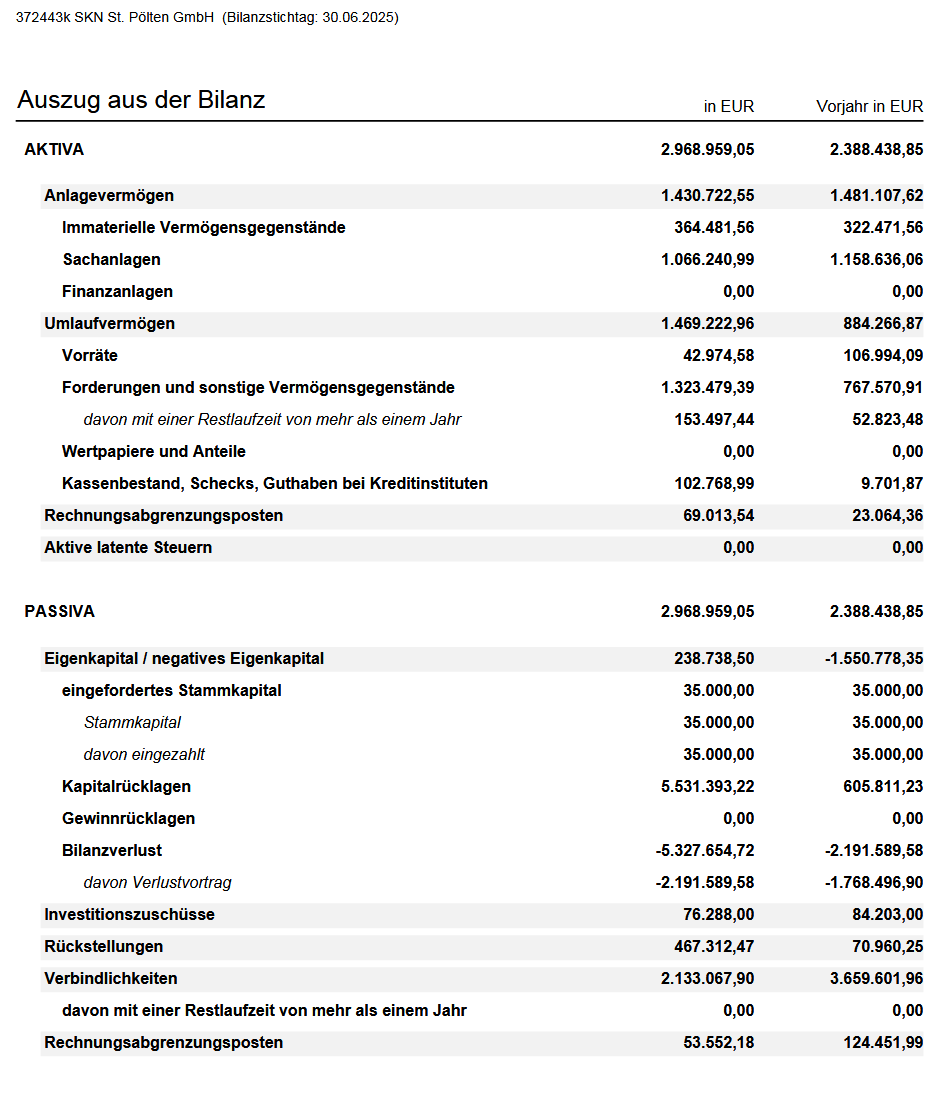Select the AKTIVA section label
The image size is (943, 1098).
tap(54, 150)
